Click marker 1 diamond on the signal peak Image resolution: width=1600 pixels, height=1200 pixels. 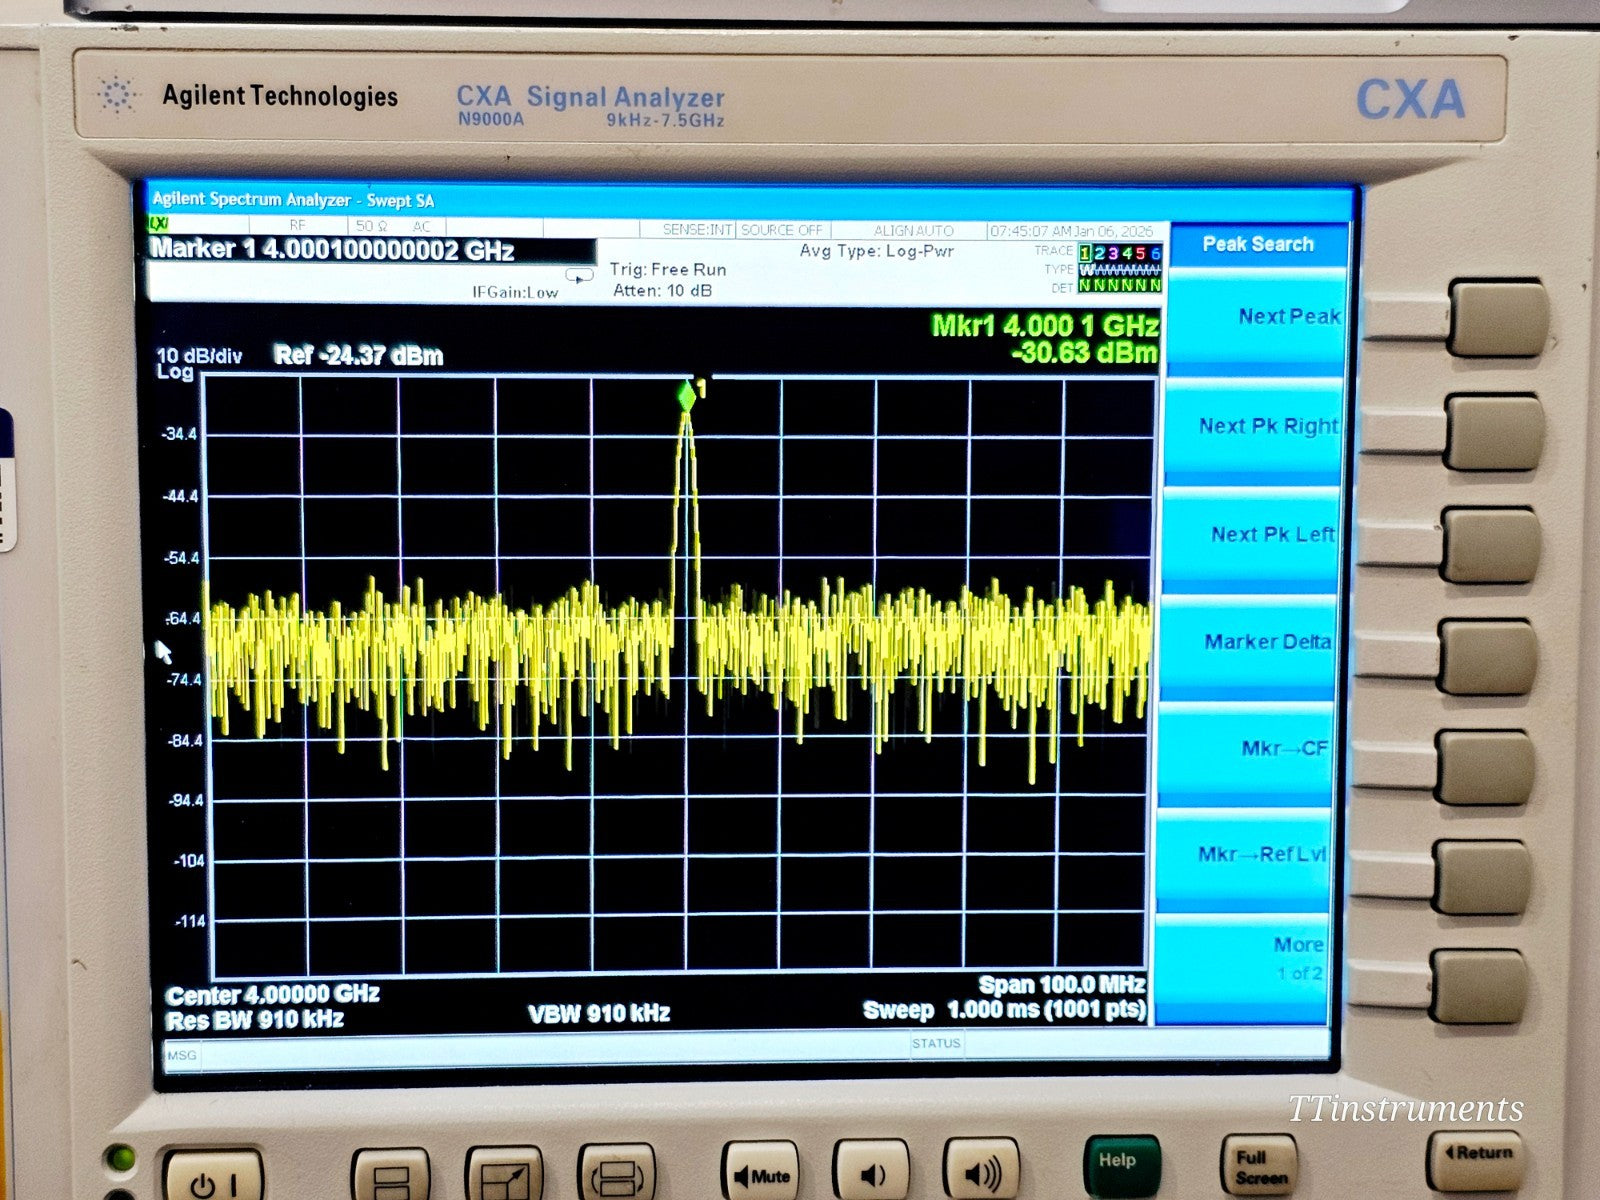tap(686, 396)
